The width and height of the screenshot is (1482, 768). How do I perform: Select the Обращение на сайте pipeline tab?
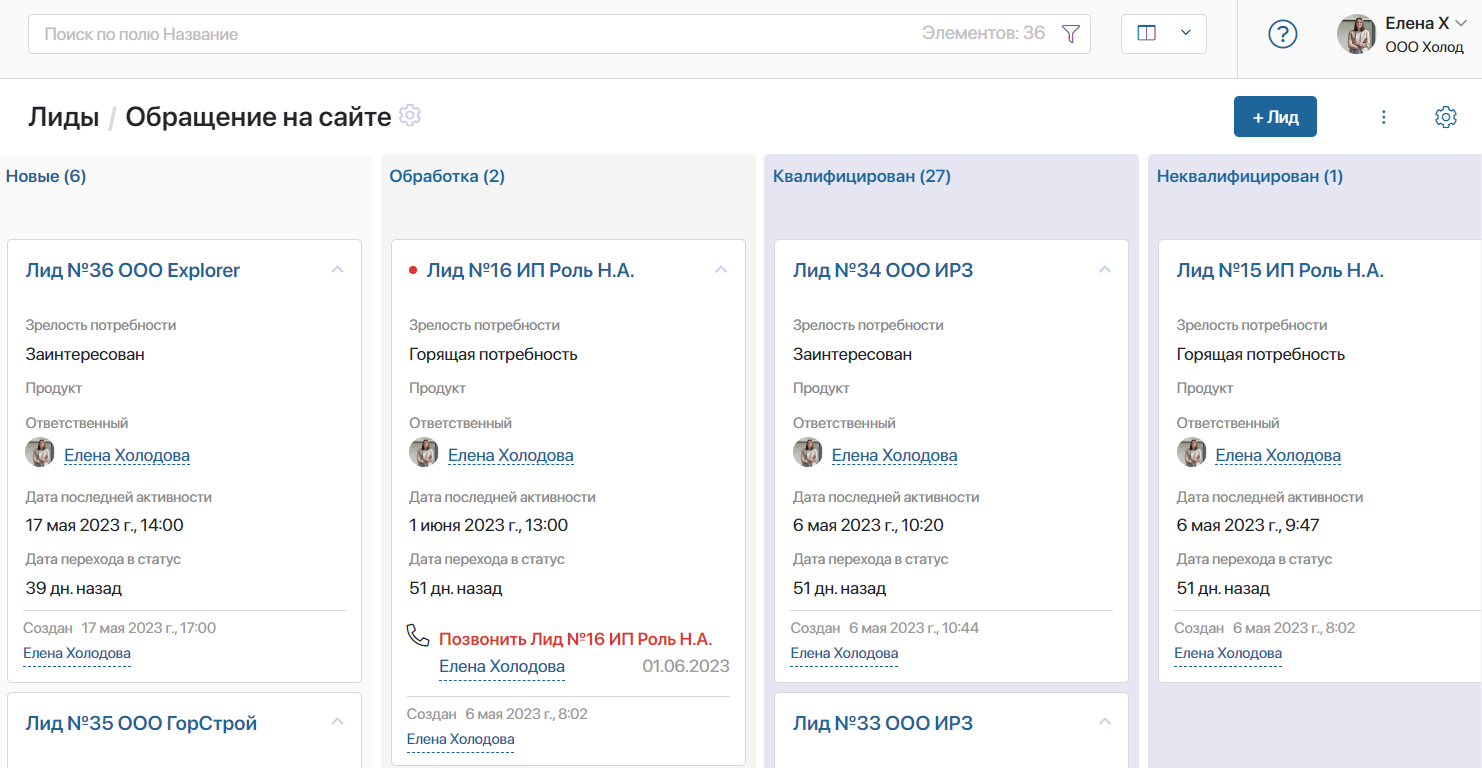tap(261, 116)
